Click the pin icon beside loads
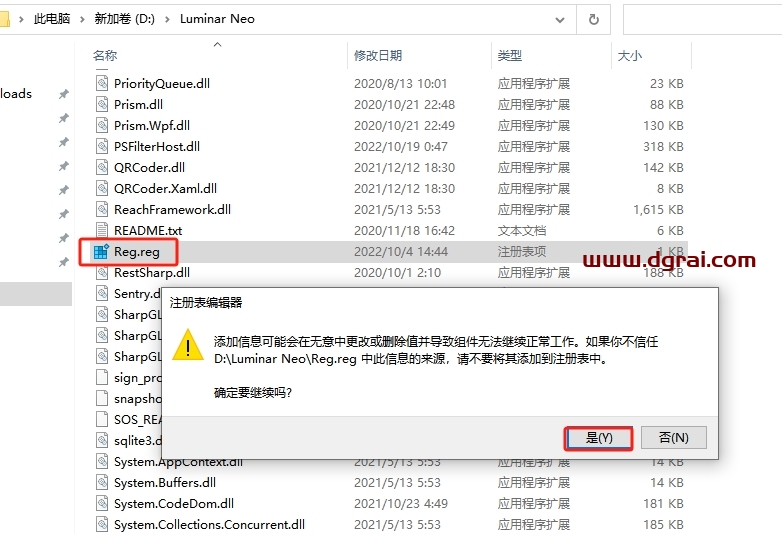782x534 pixels. click(63, 94)
